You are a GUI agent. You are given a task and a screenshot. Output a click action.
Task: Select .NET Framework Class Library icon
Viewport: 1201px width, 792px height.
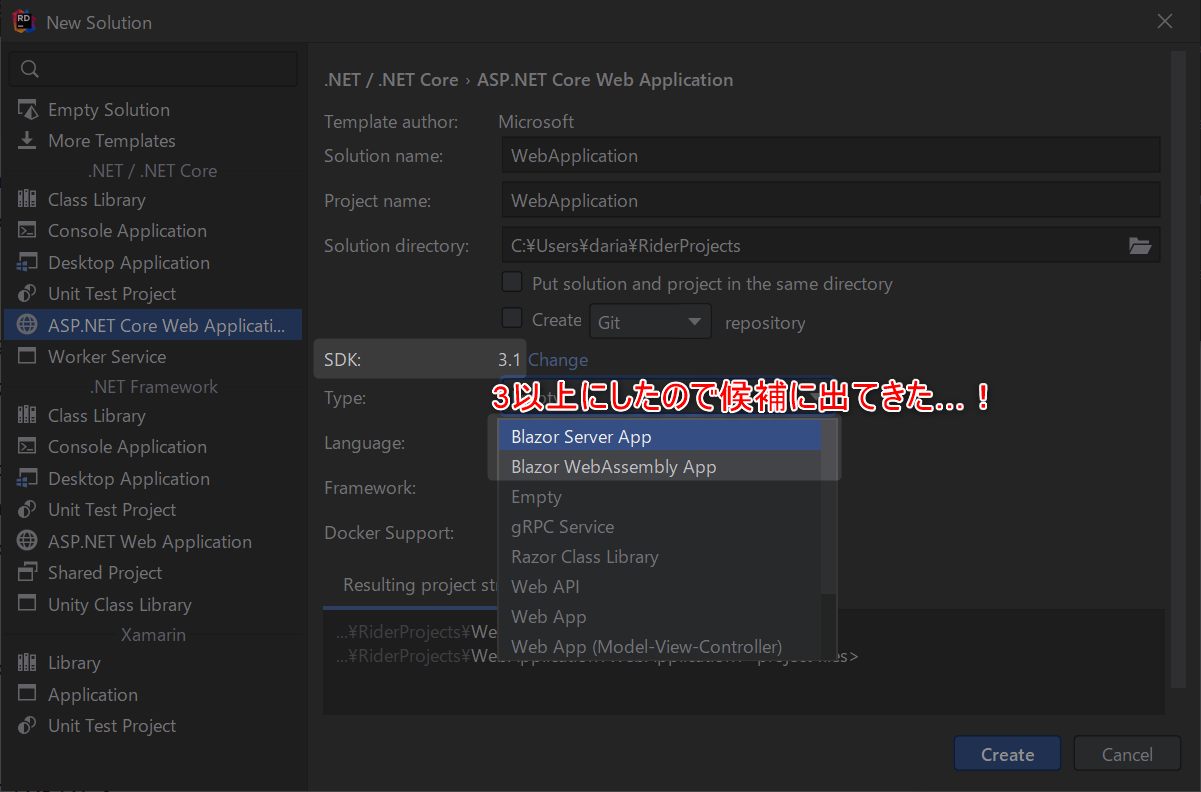[x=28, y=415]
